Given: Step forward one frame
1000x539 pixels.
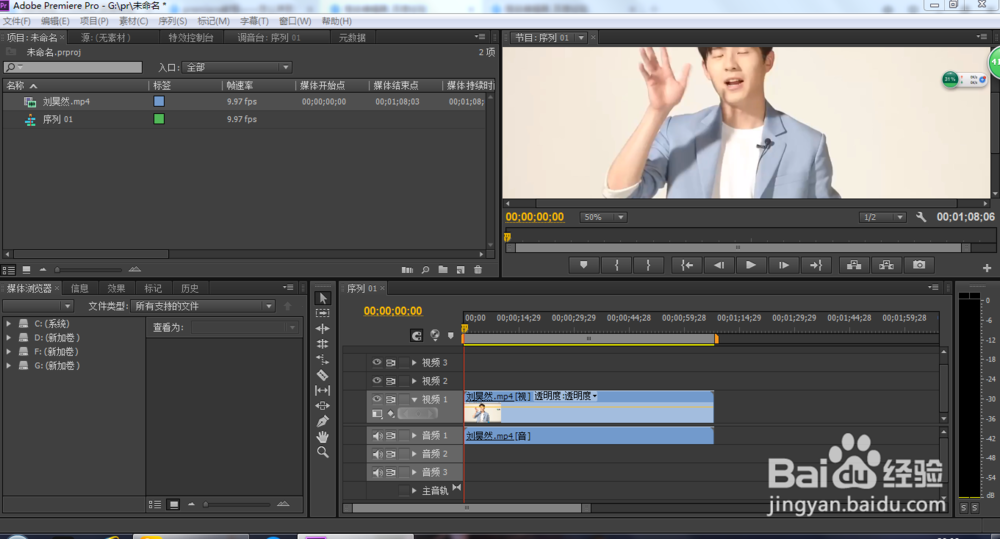Looking at the screenshot, I should [x=783, y=265].
